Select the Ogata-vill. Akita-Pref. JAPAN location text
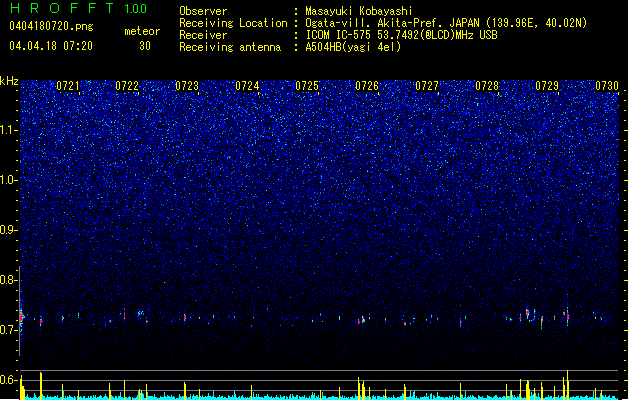Screen dimensions: 629x400 tap(446, 23)
